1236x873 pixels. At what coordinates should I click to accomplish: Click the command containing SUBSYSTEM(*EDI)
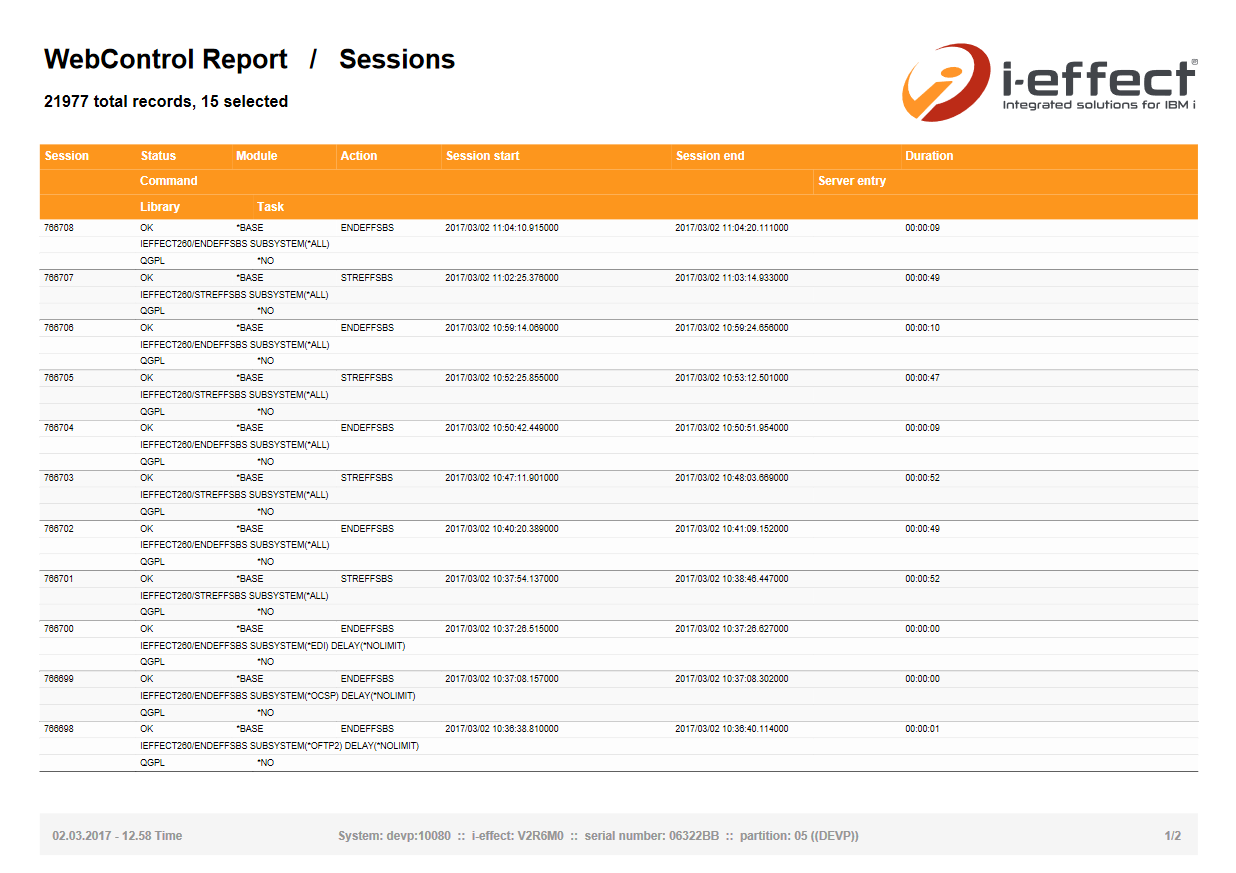click(272, 645)
